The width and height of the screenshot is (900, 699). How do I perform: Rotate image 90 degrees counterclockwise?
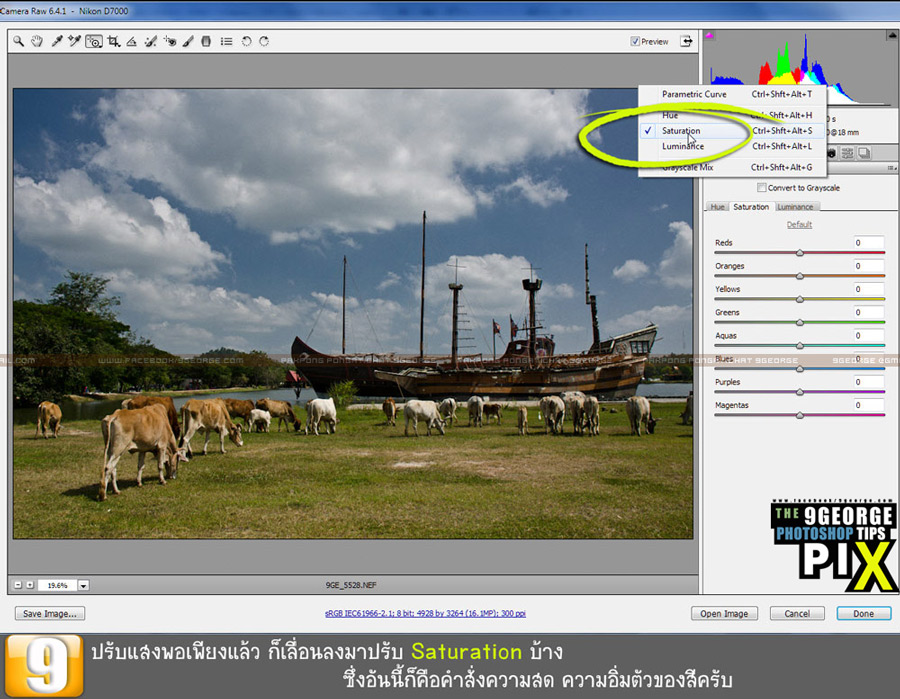pyautogui.click(x=246, y=41)
